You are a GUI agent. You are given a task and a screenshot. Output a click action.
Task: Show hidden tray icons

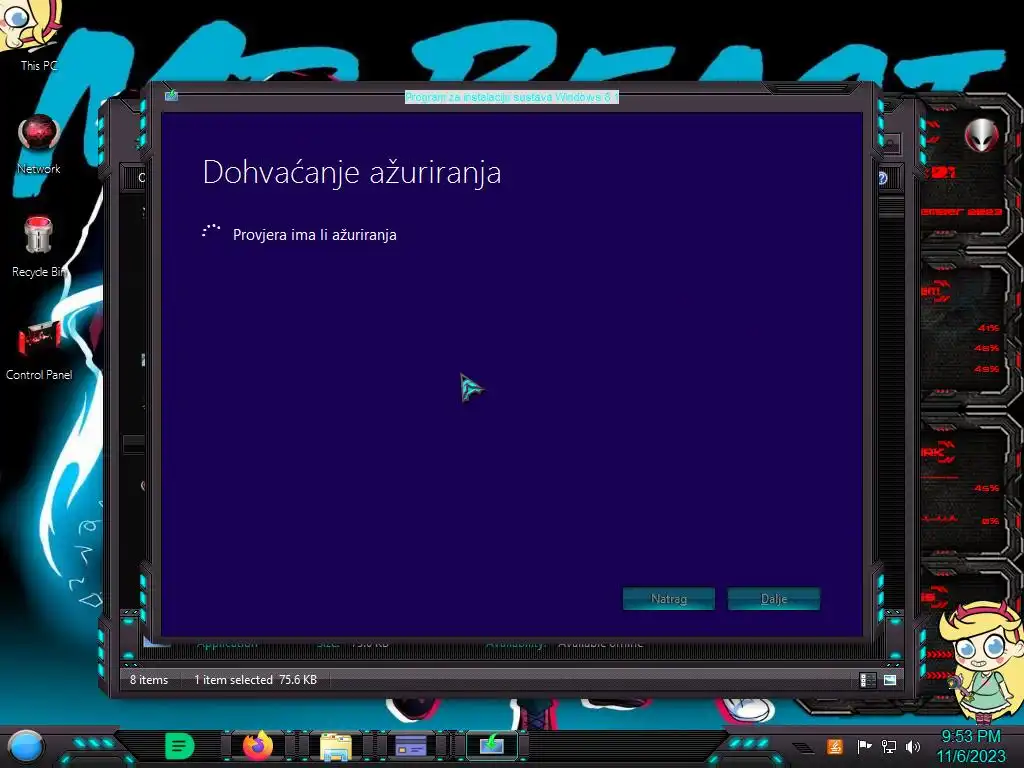click(x=804, y=747)
